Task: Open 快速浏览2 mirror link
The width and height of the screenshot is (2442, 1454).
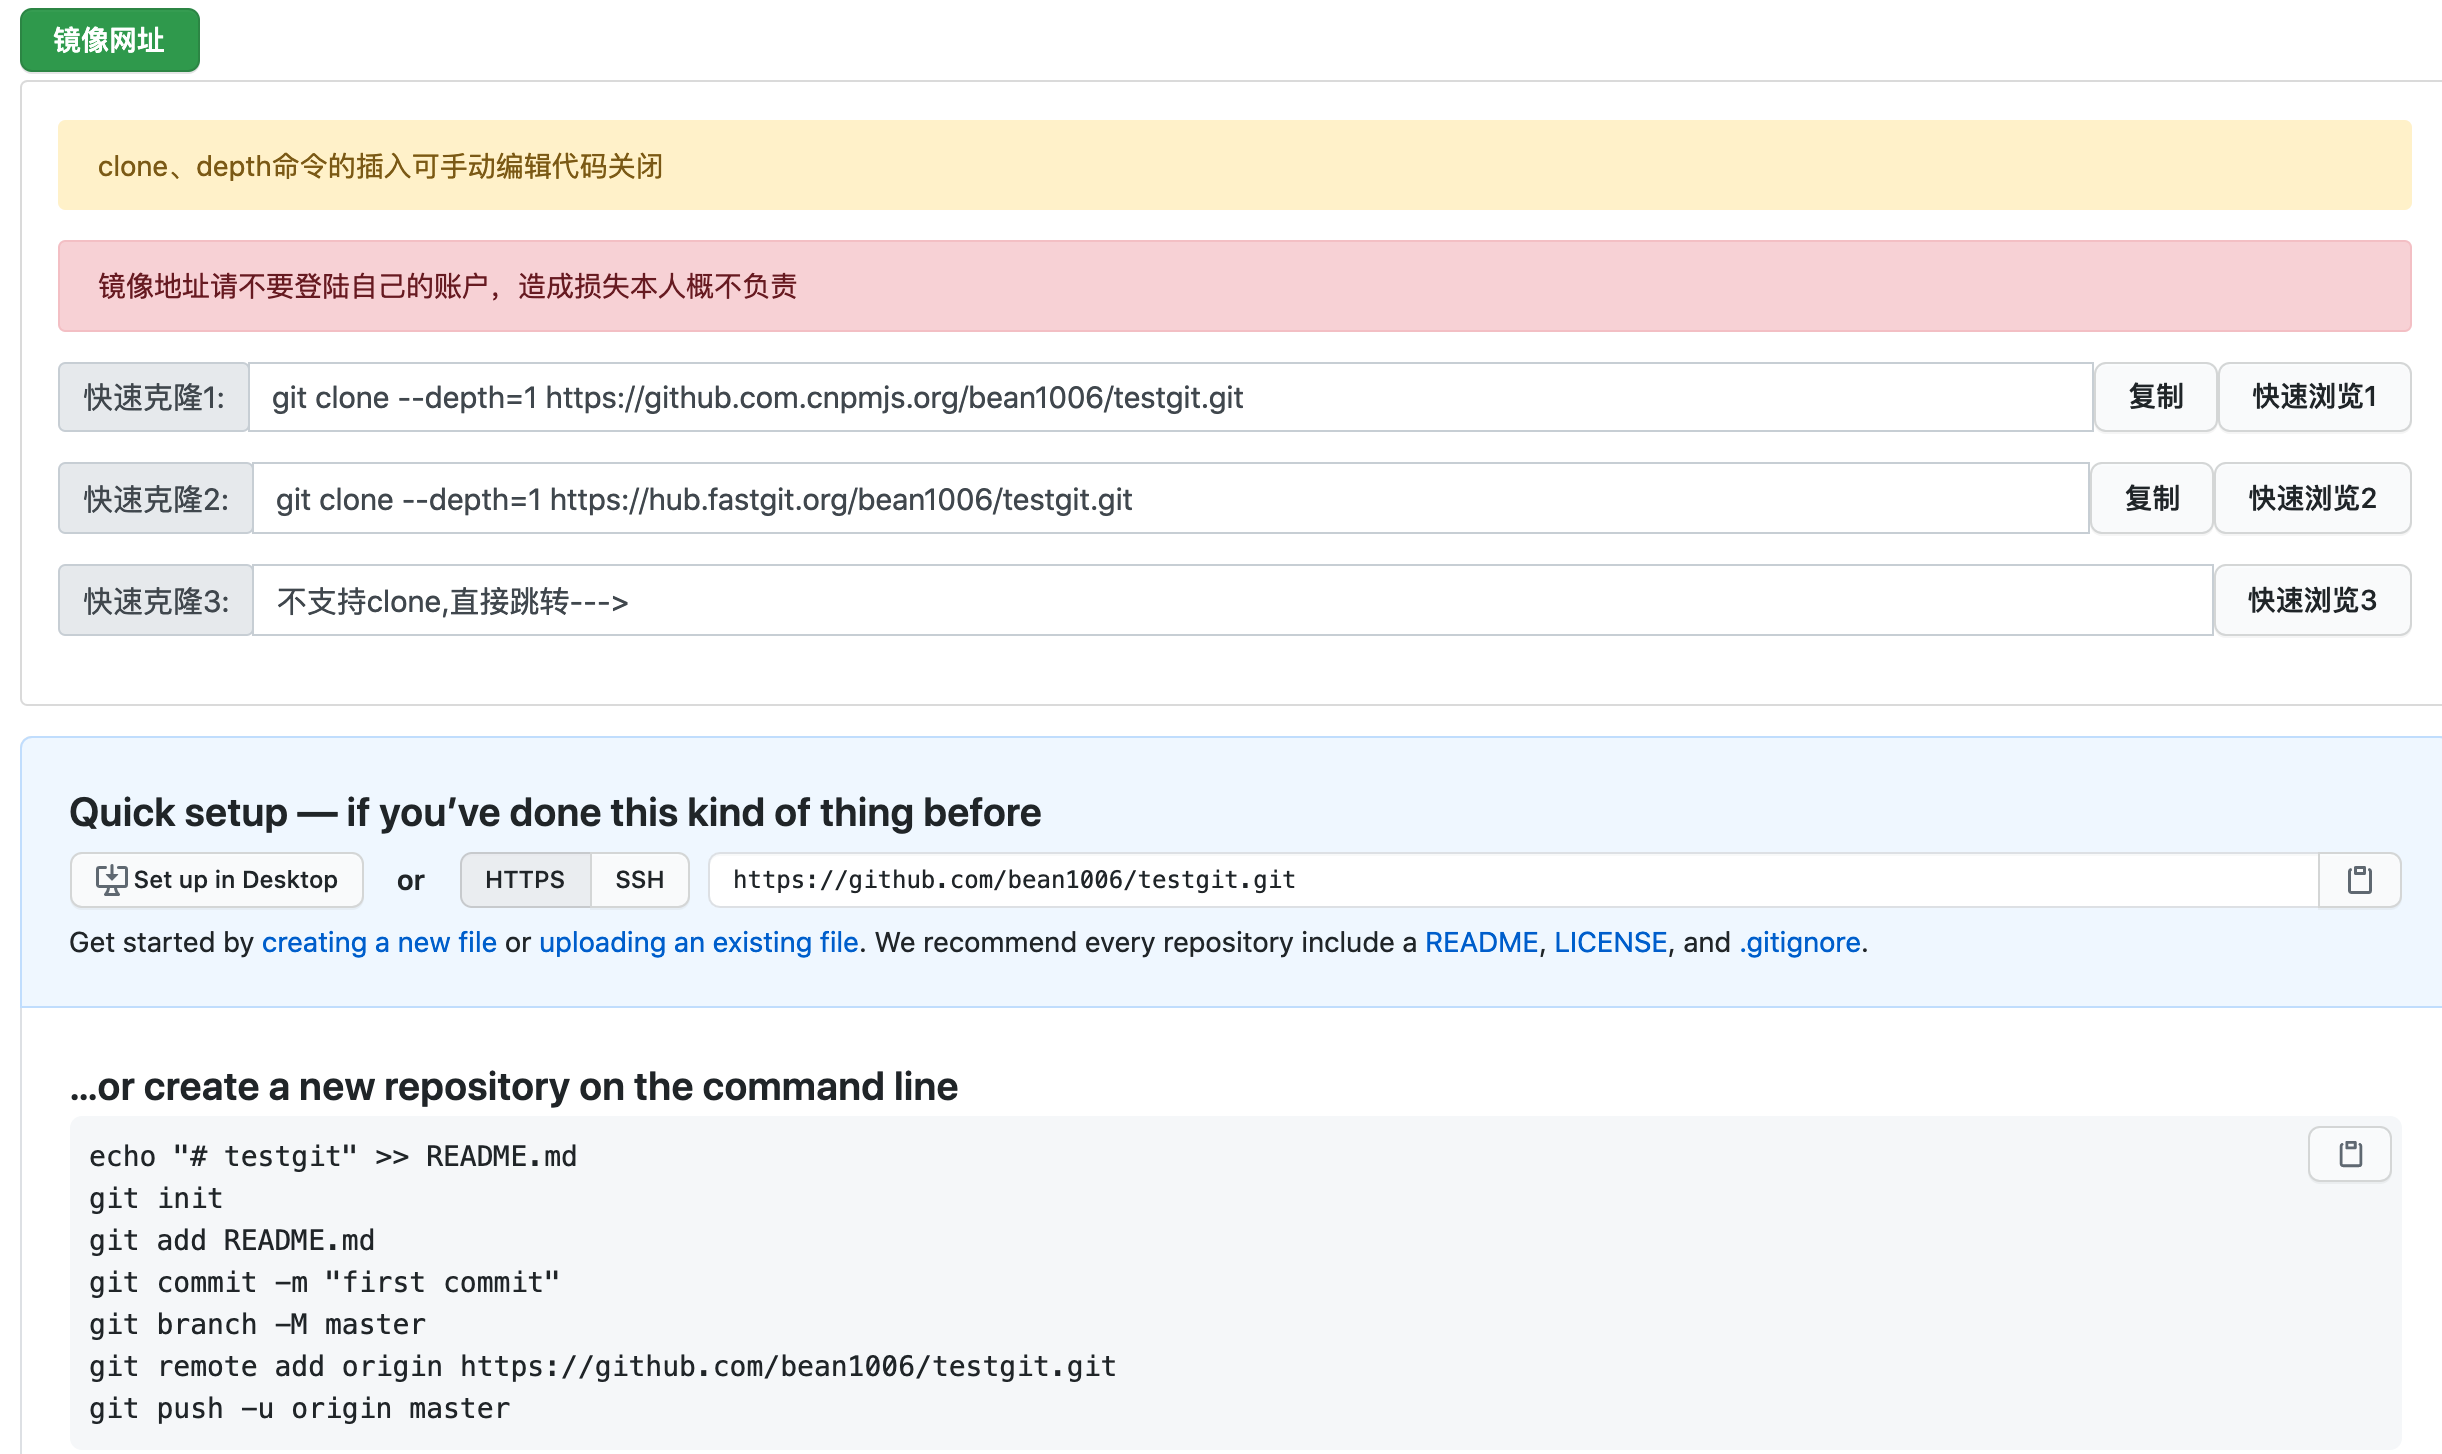Action: [x=2311, y=498]
